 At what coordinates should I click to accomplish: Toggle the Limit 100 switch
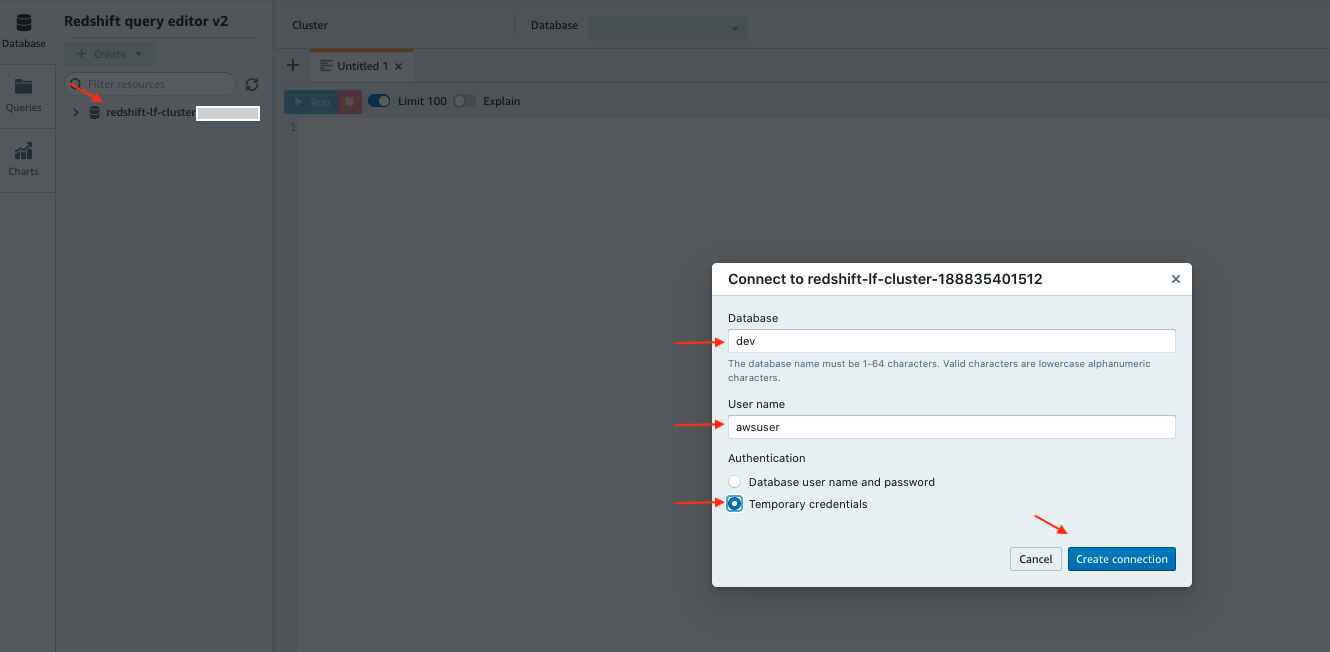(x=379, y=101)
